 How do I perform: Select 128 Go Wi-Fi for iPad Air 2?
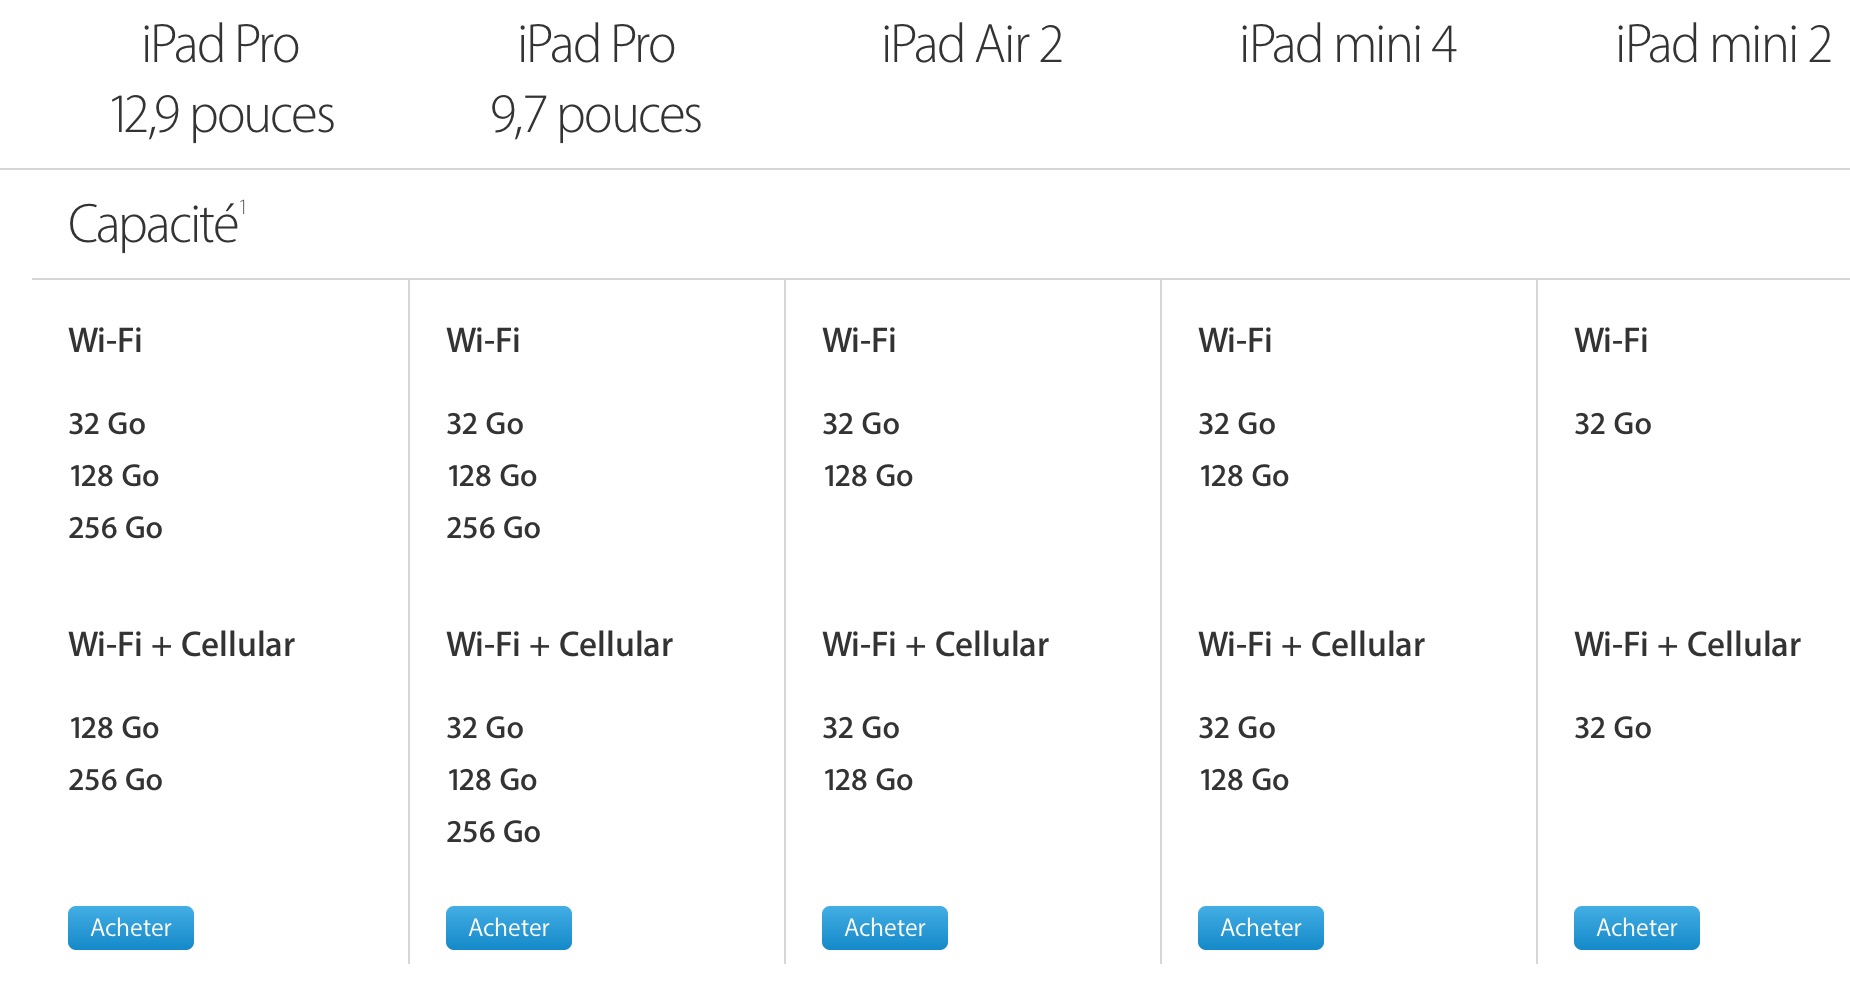point(868,476)
